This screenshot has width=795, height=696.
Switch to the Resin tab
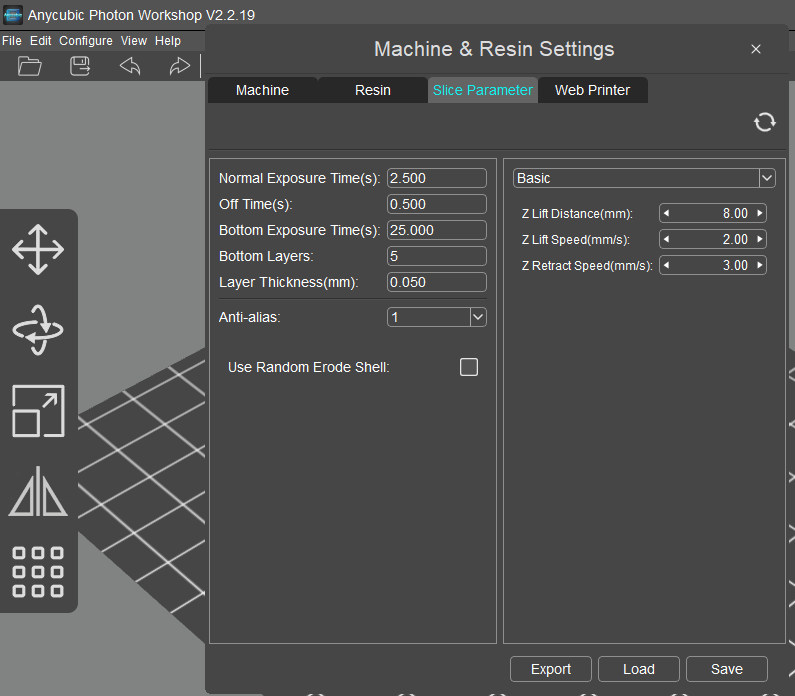click(373, 90)
